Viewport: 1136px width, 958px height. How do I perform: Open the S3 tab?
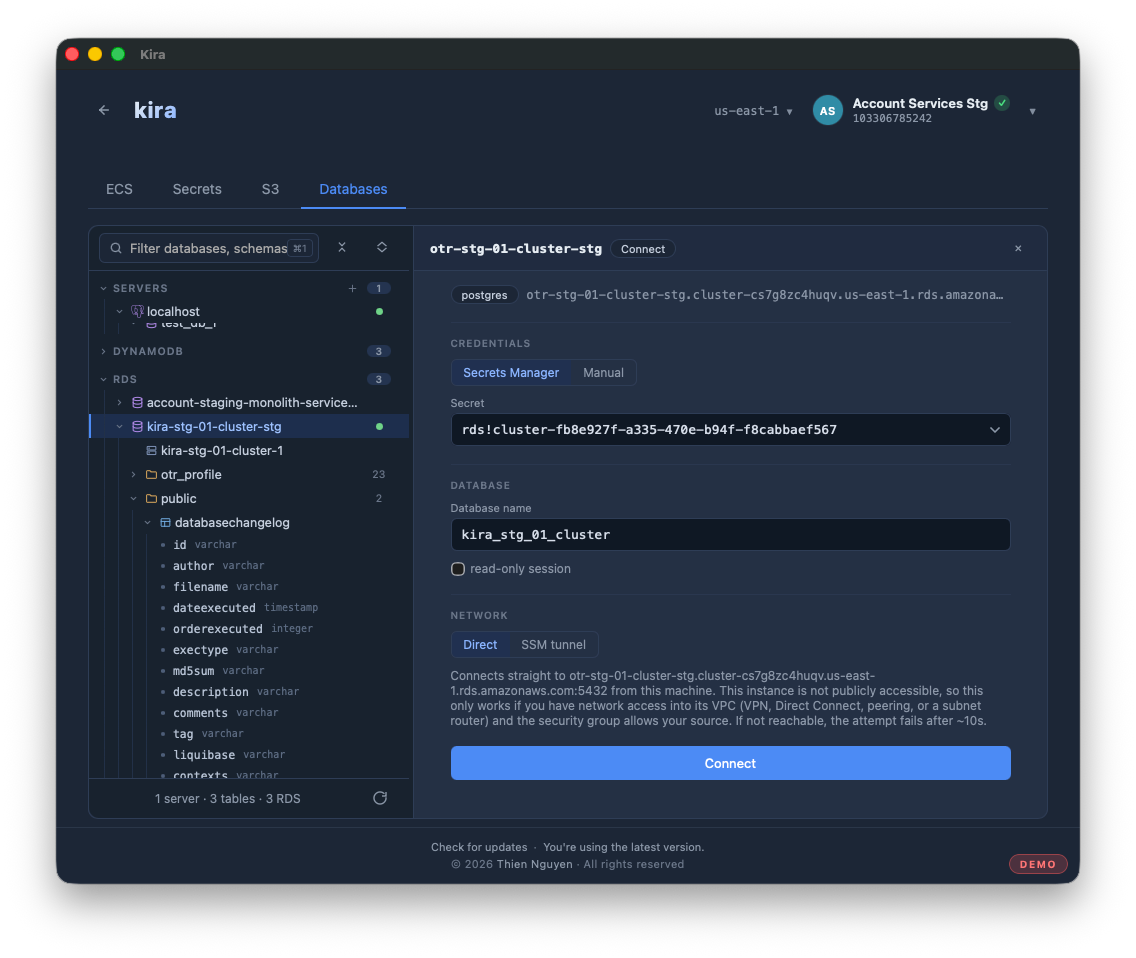[270, 189]
